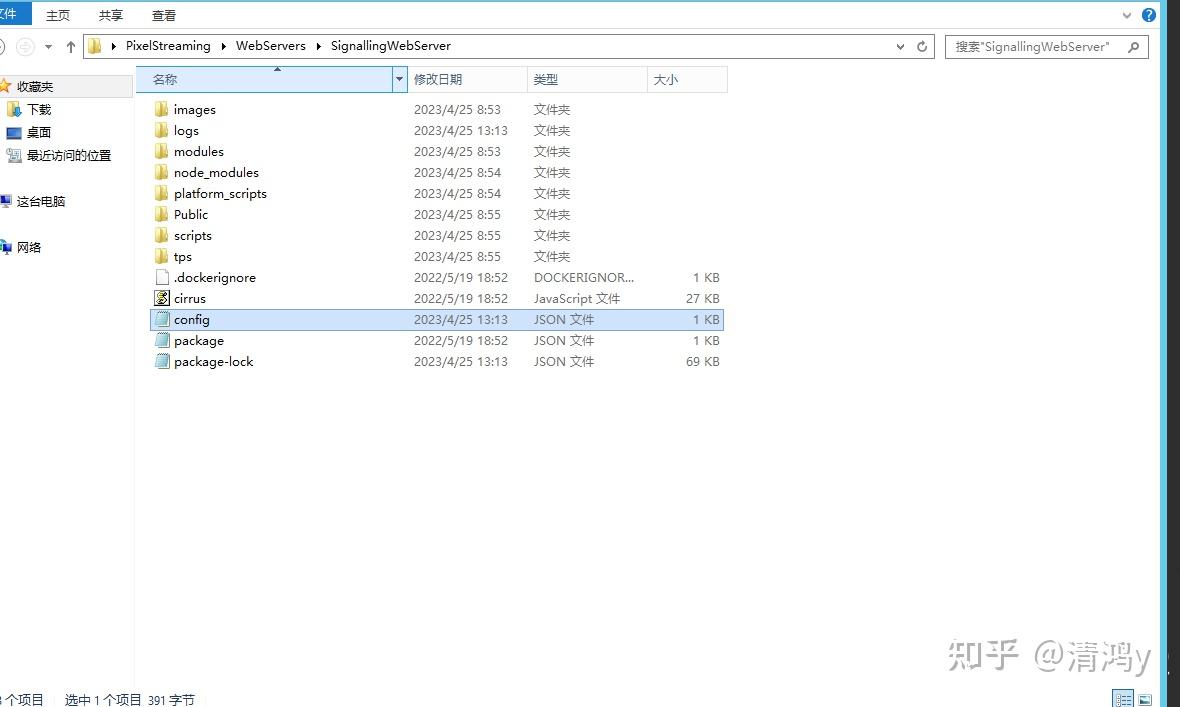Click the .dockerignore file icon
The image size is (1180, 707).
162,278
